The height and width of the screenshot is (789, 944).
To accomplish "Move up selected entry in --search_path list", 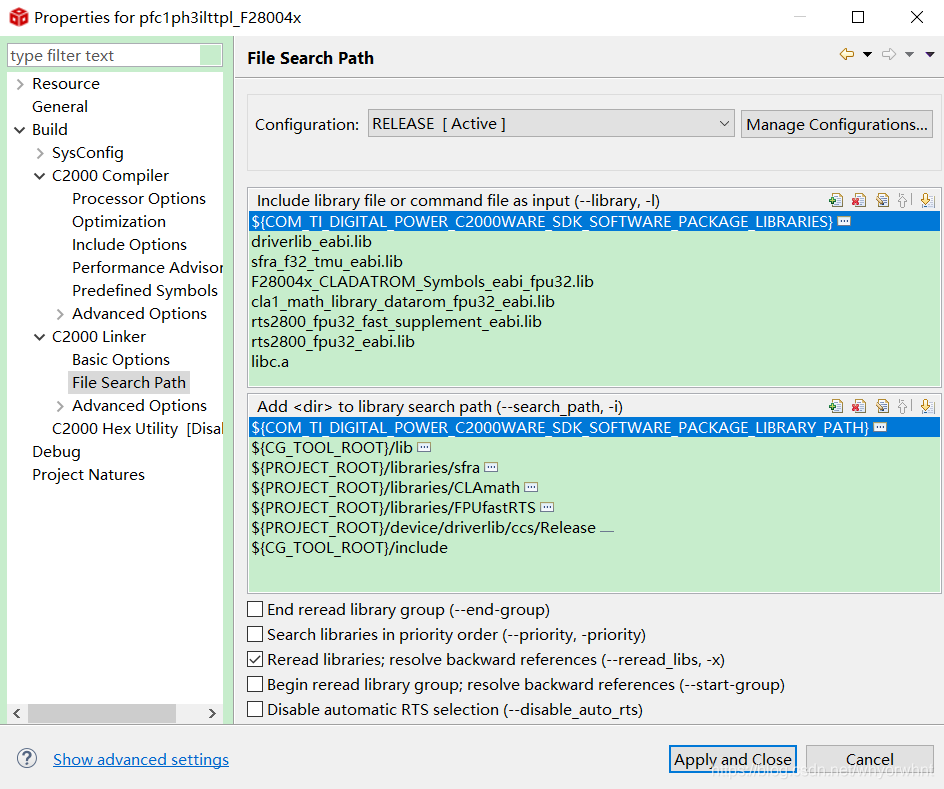I will pos(904,406).
